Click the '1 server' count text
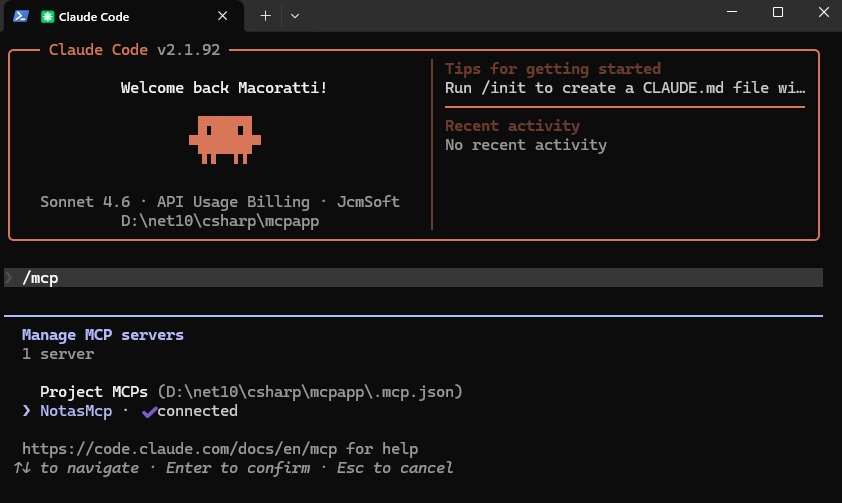Image resolution: width=842 pixels, height=503 pixels. 58,354
